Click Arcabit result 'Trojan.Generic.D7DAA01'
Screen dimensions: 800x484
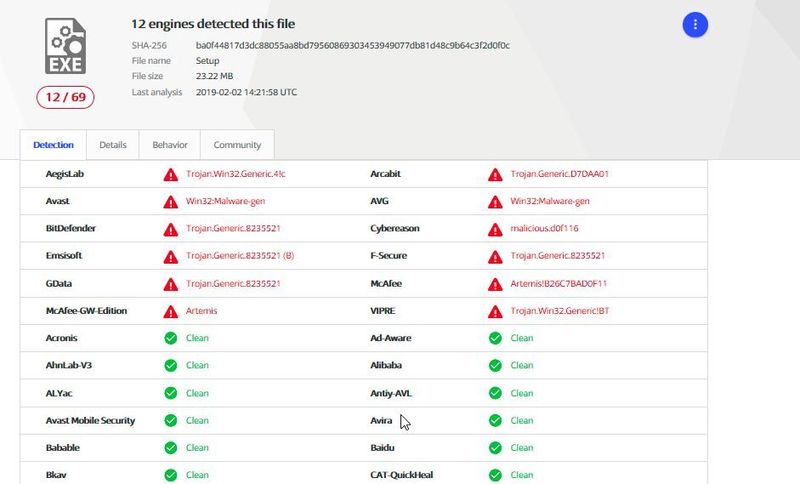tap(559, 174)
